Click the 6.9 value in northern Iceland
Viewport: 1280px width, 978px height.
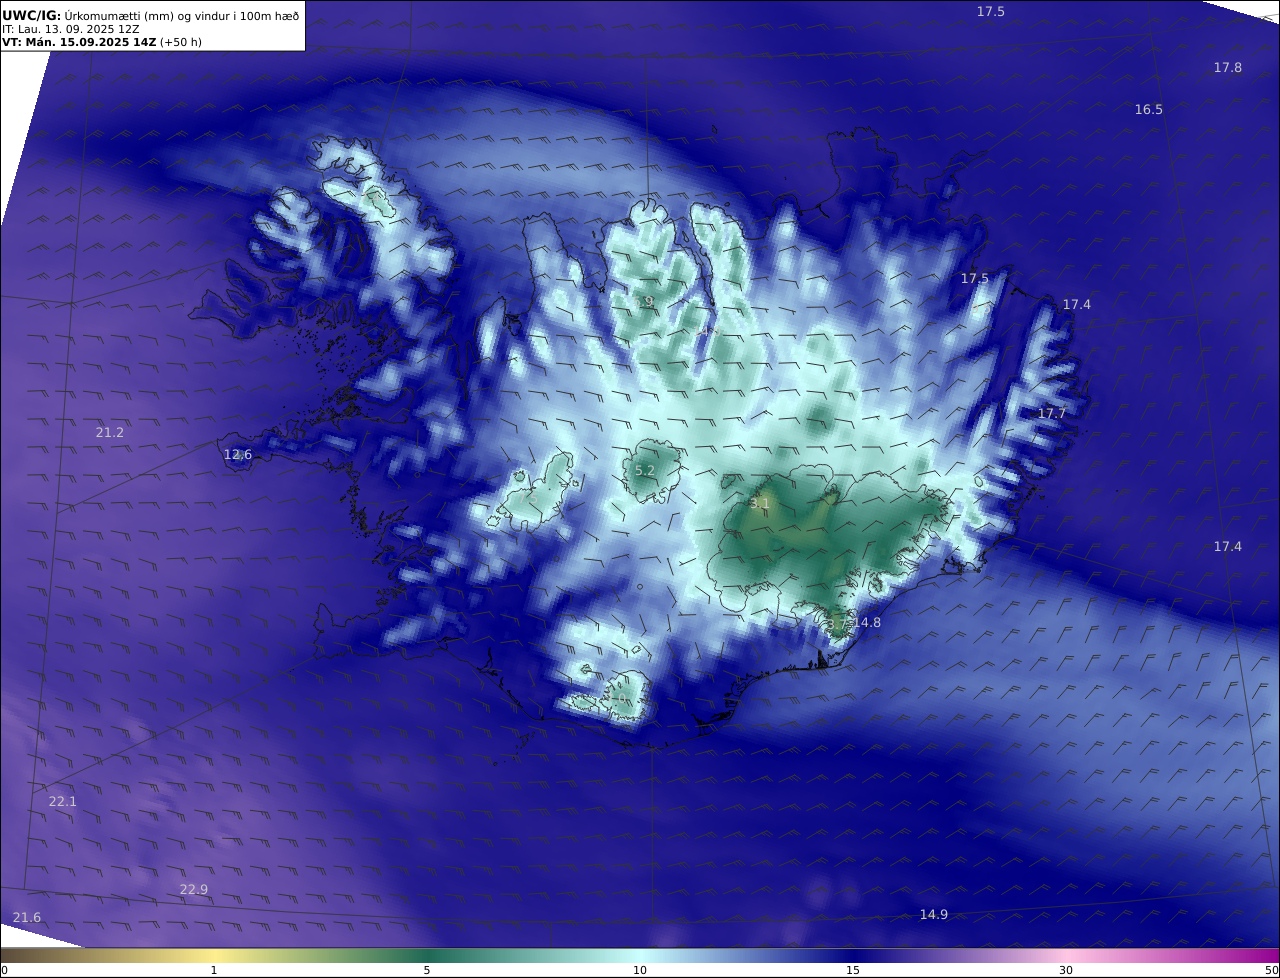coord(645,302)
